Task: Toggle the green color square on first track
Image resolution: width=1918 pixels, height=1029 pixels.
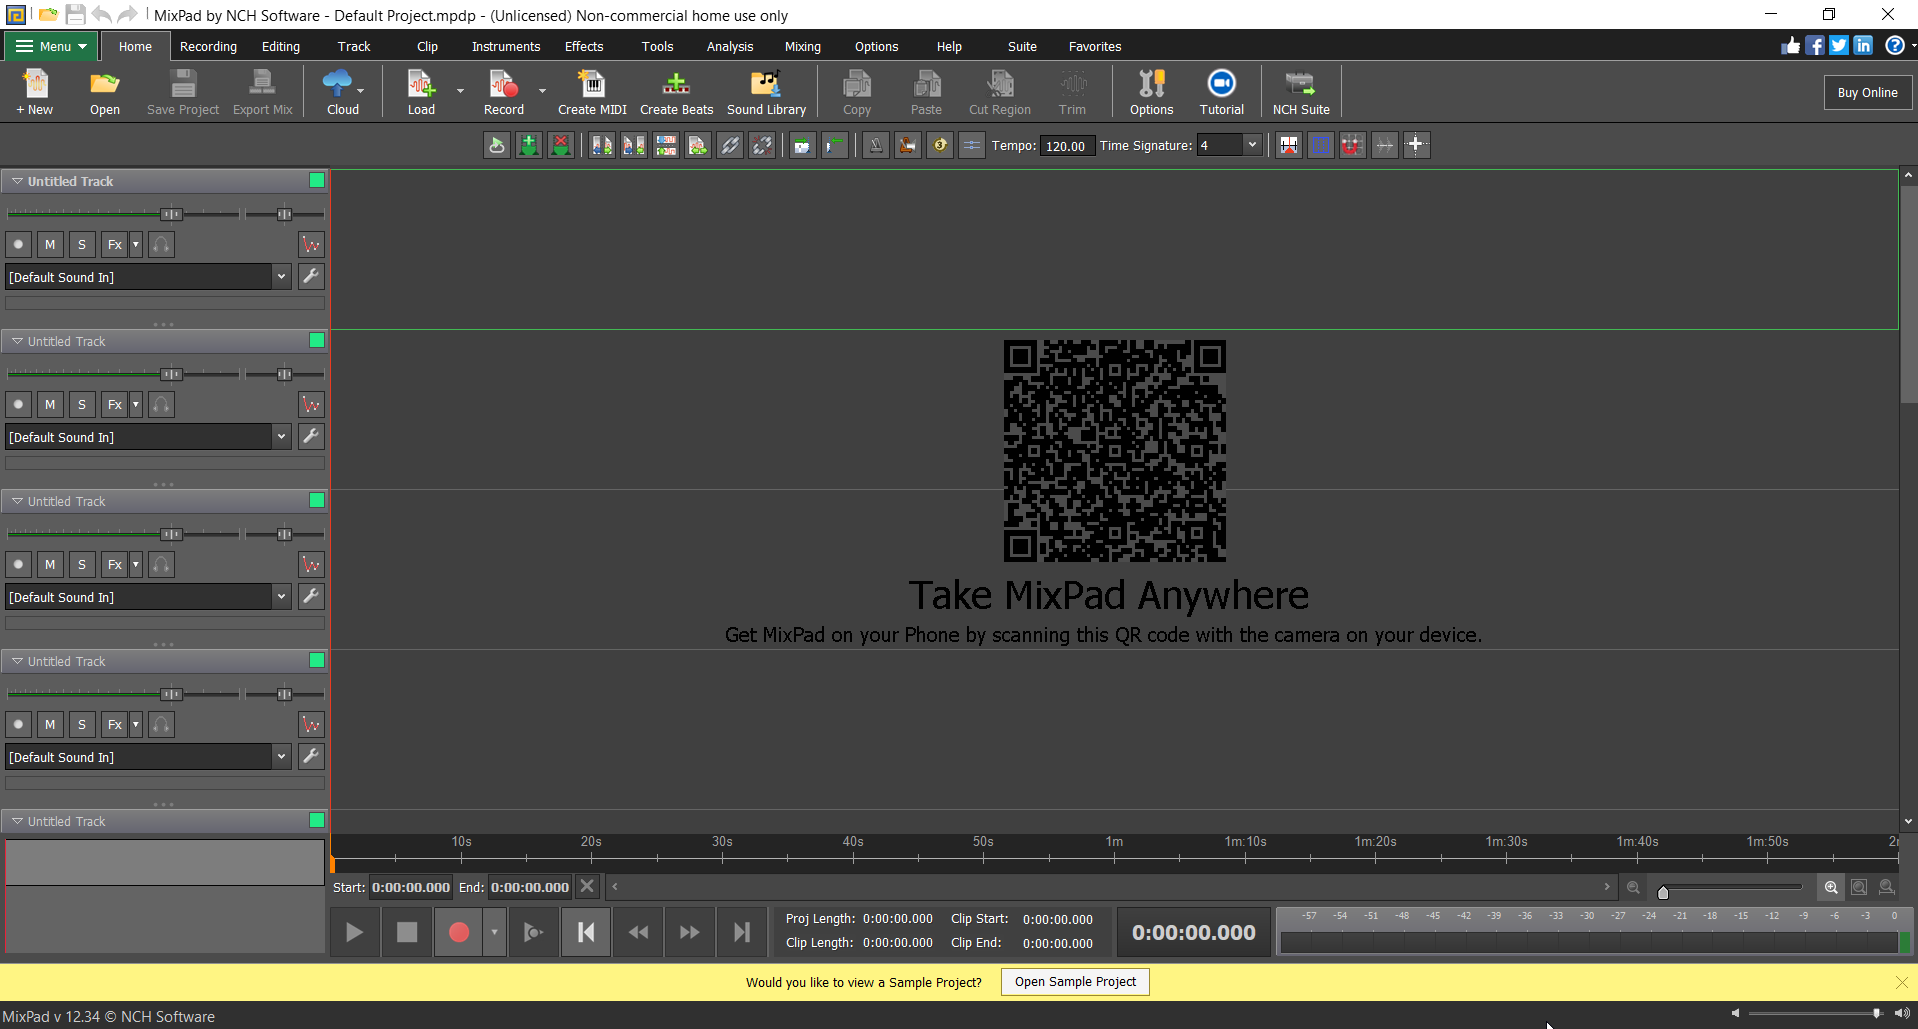Action: pos(317,180)
